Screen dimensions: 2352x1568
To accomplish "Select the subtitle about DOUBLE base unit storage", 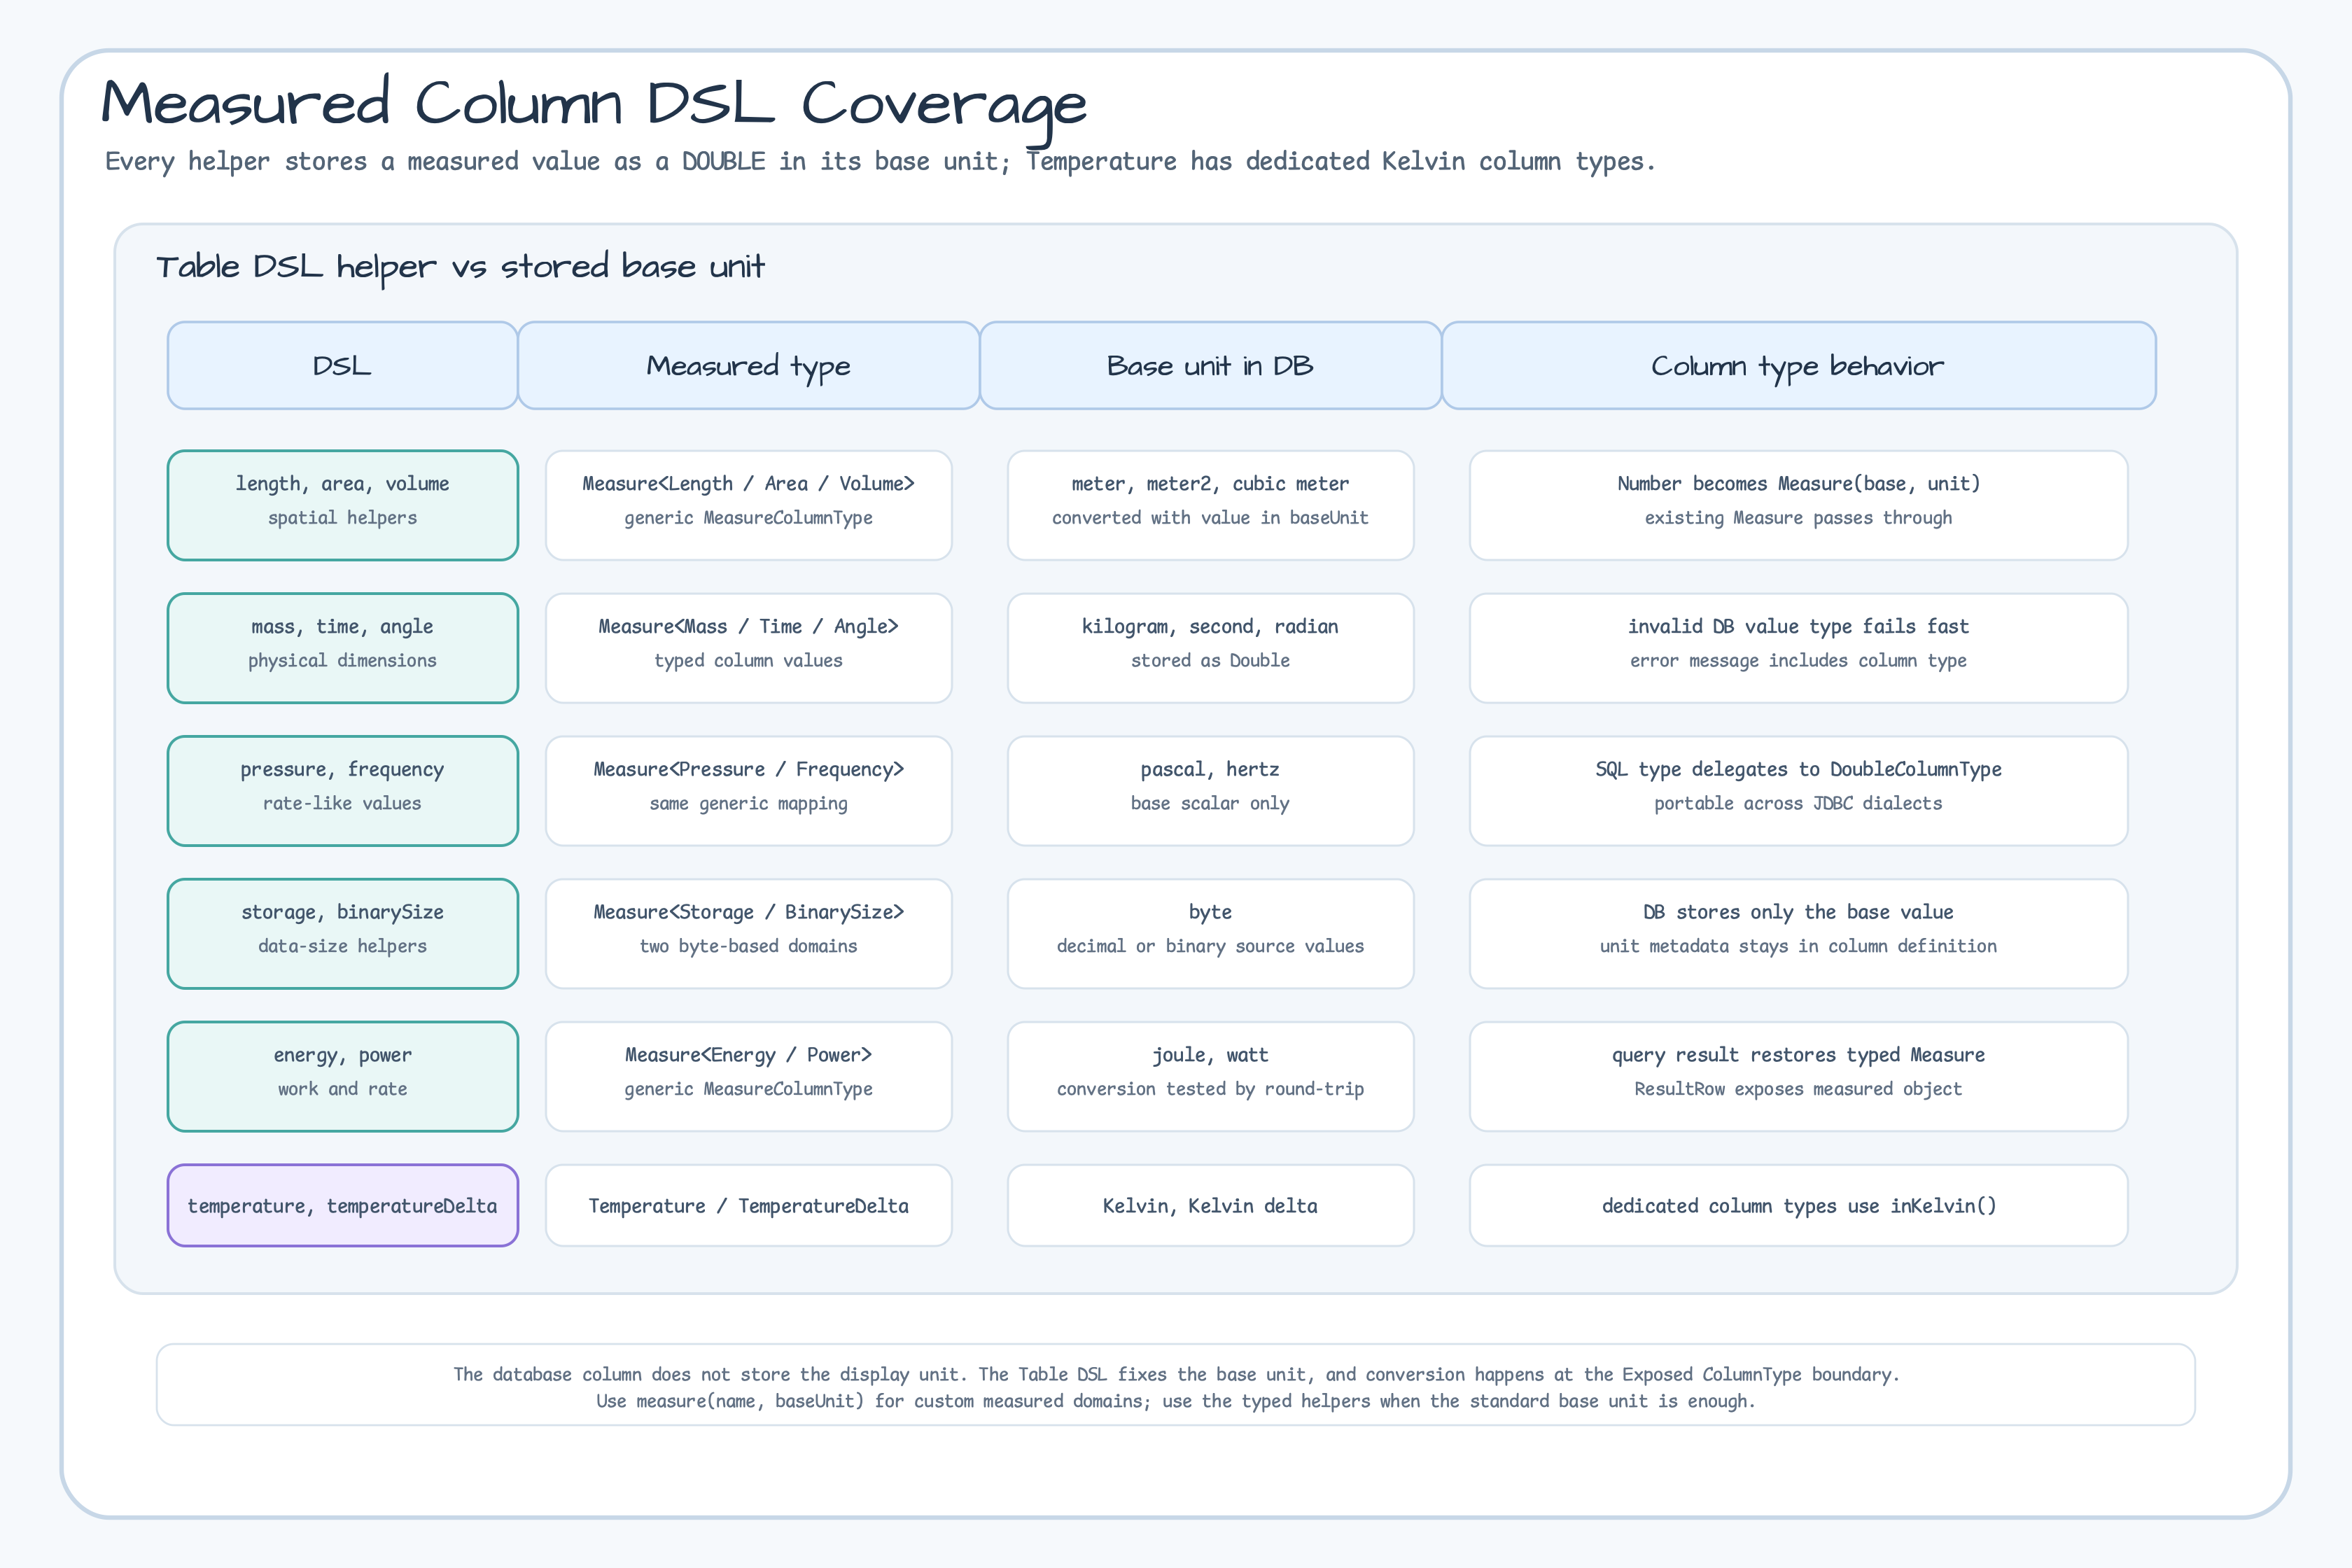I will point(880,162).
